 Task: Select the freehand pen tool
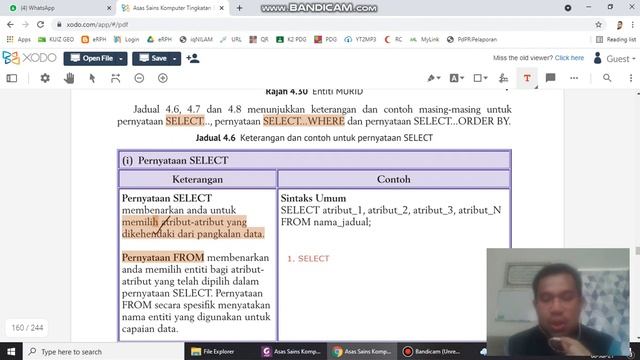(431, 78)
